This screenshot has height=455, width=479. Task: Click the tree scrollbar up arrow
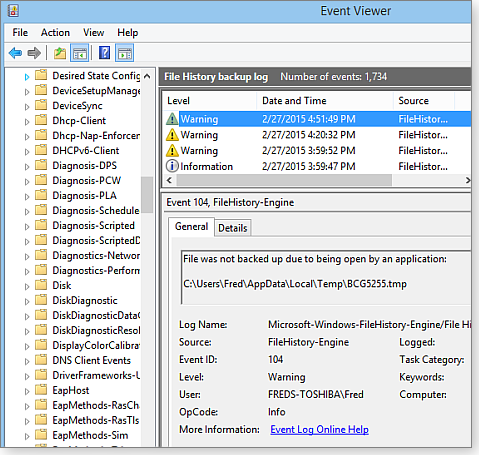(147, 76)
